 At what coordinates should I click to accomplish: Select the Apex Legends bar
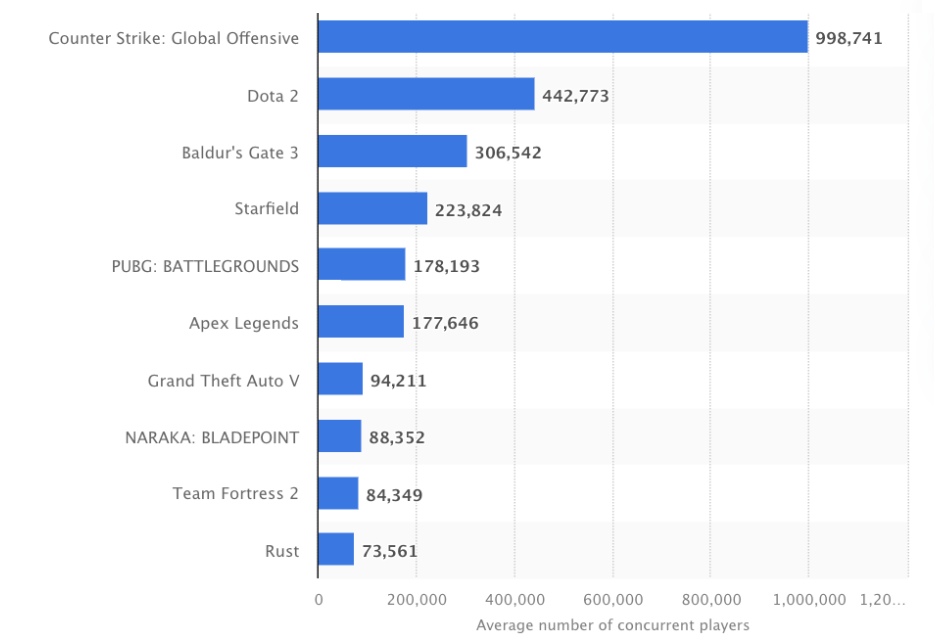click(x=360, y=322)
